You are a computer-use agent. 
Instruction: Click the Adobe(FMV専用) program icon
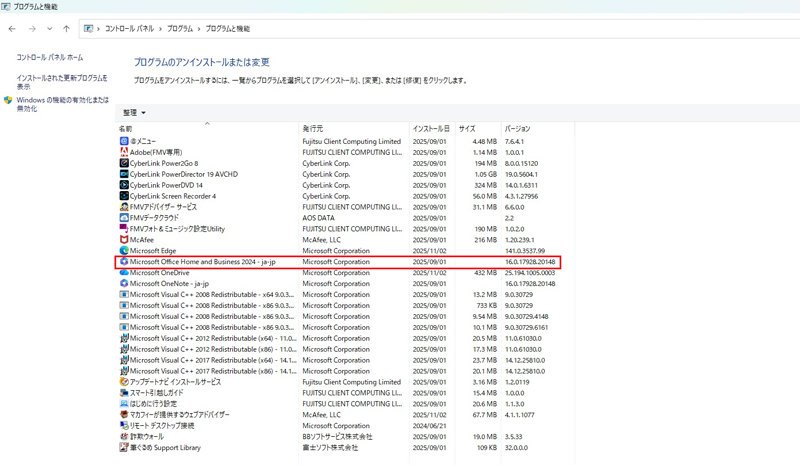click(x=124, y=153)
